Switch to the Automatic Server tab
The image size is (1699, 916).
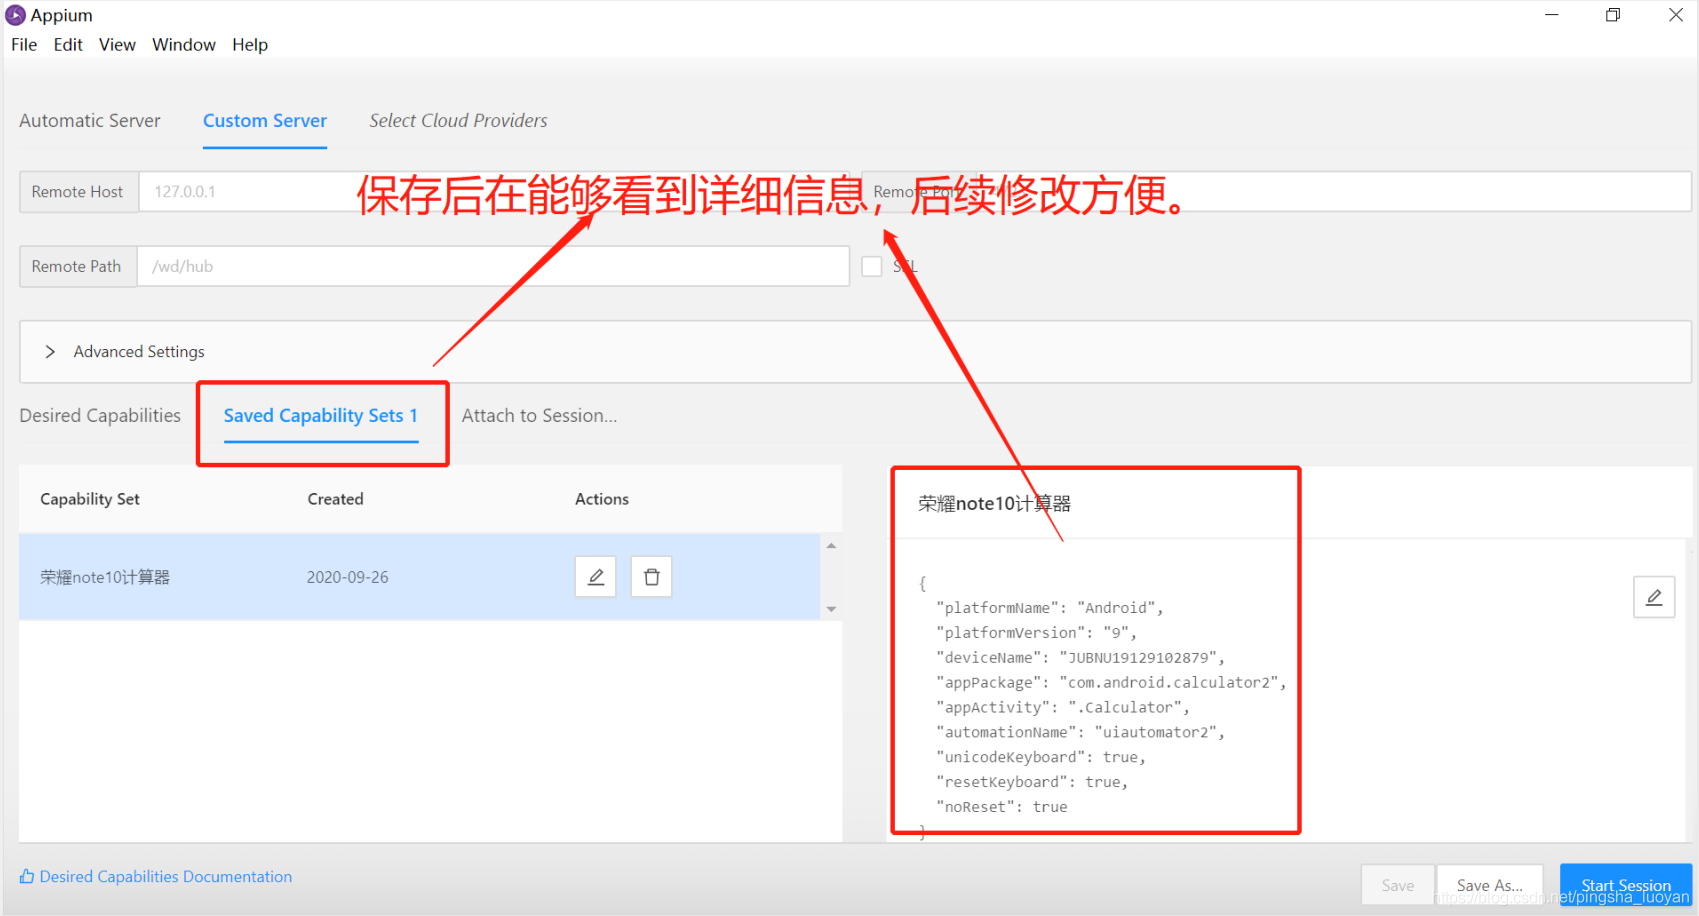pos(90,121)
